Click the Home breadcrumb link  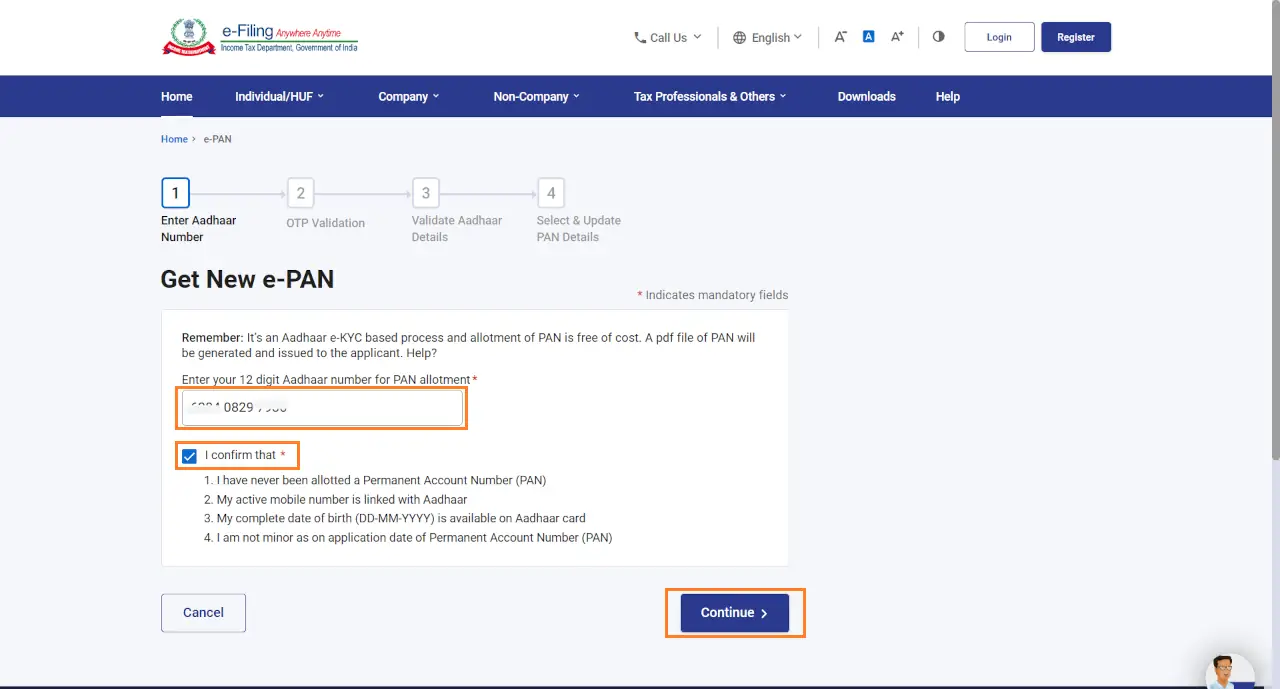pyautogui.click(x=174, y=139)
